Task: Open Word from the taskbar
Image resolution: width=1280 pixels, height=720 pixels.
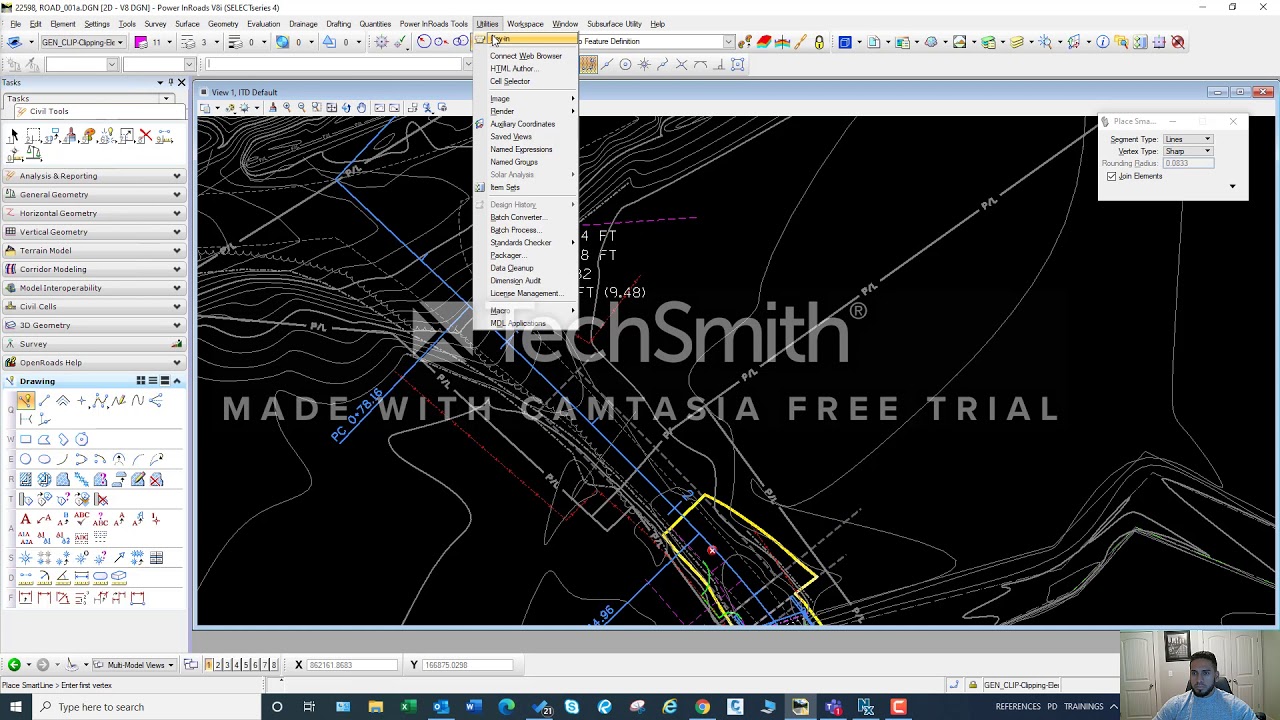Action: point(473,707)
